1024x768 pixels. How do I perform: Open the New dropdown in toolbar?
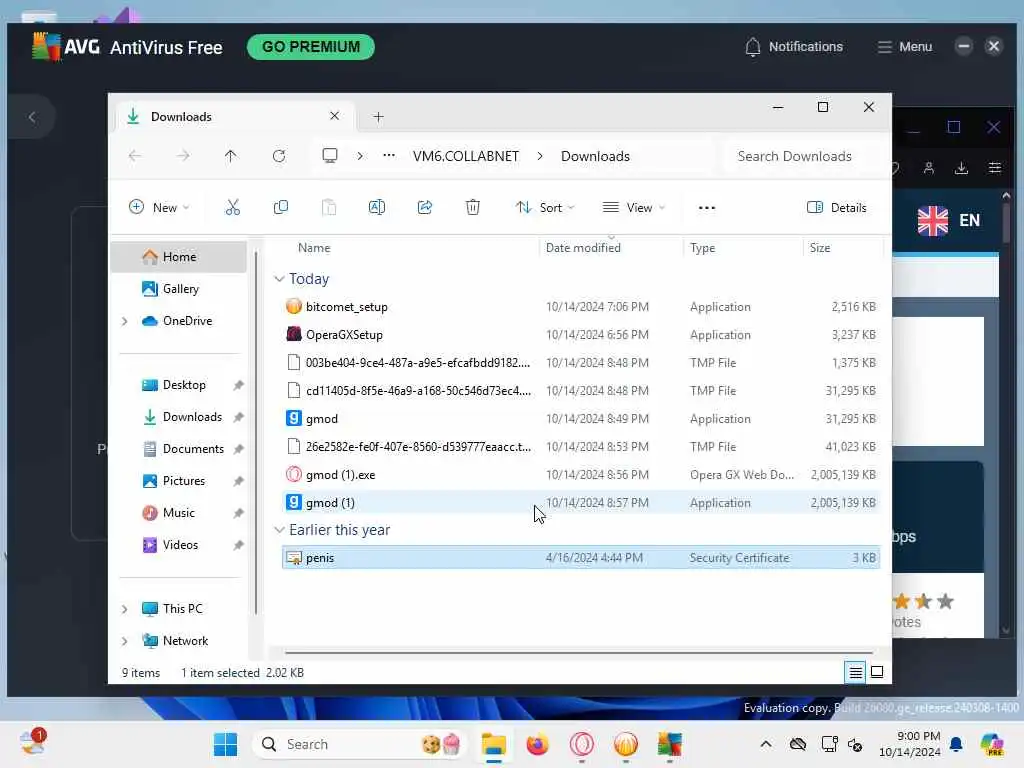(159, 208)
